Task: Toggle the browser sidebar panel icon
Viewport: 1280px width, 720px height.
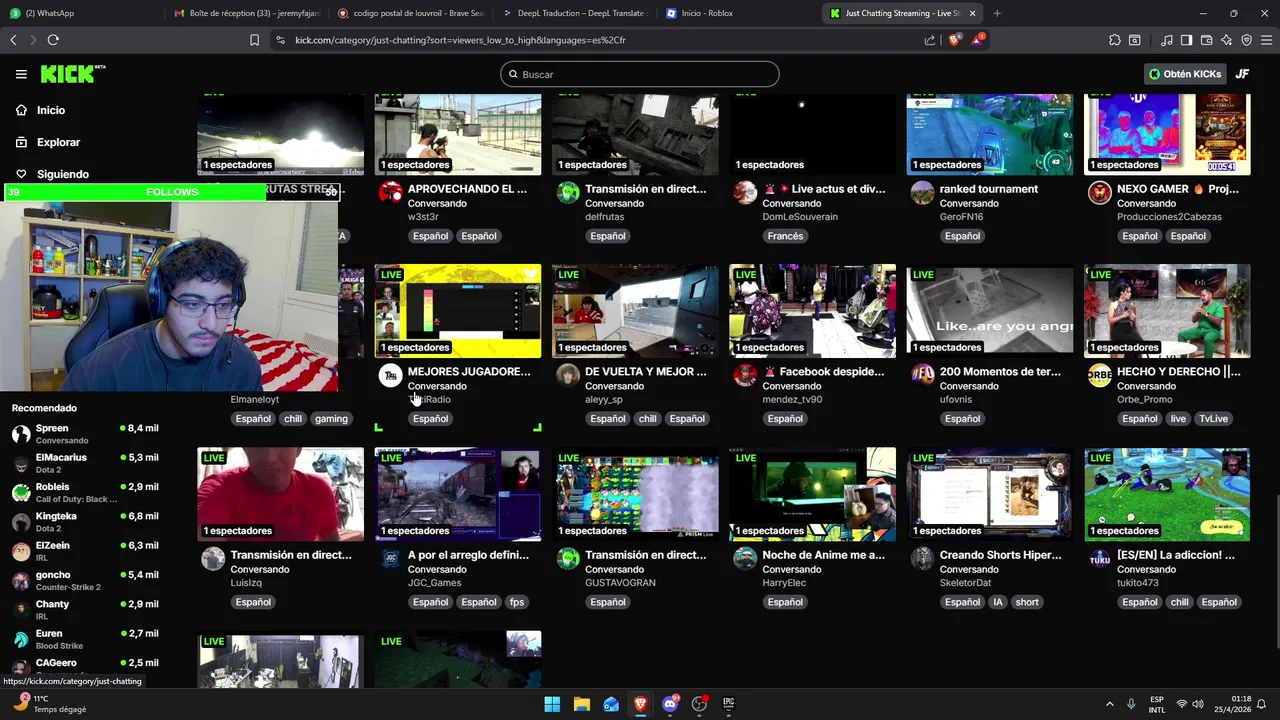Action: pyautogui.click(x=1186, y=40)
